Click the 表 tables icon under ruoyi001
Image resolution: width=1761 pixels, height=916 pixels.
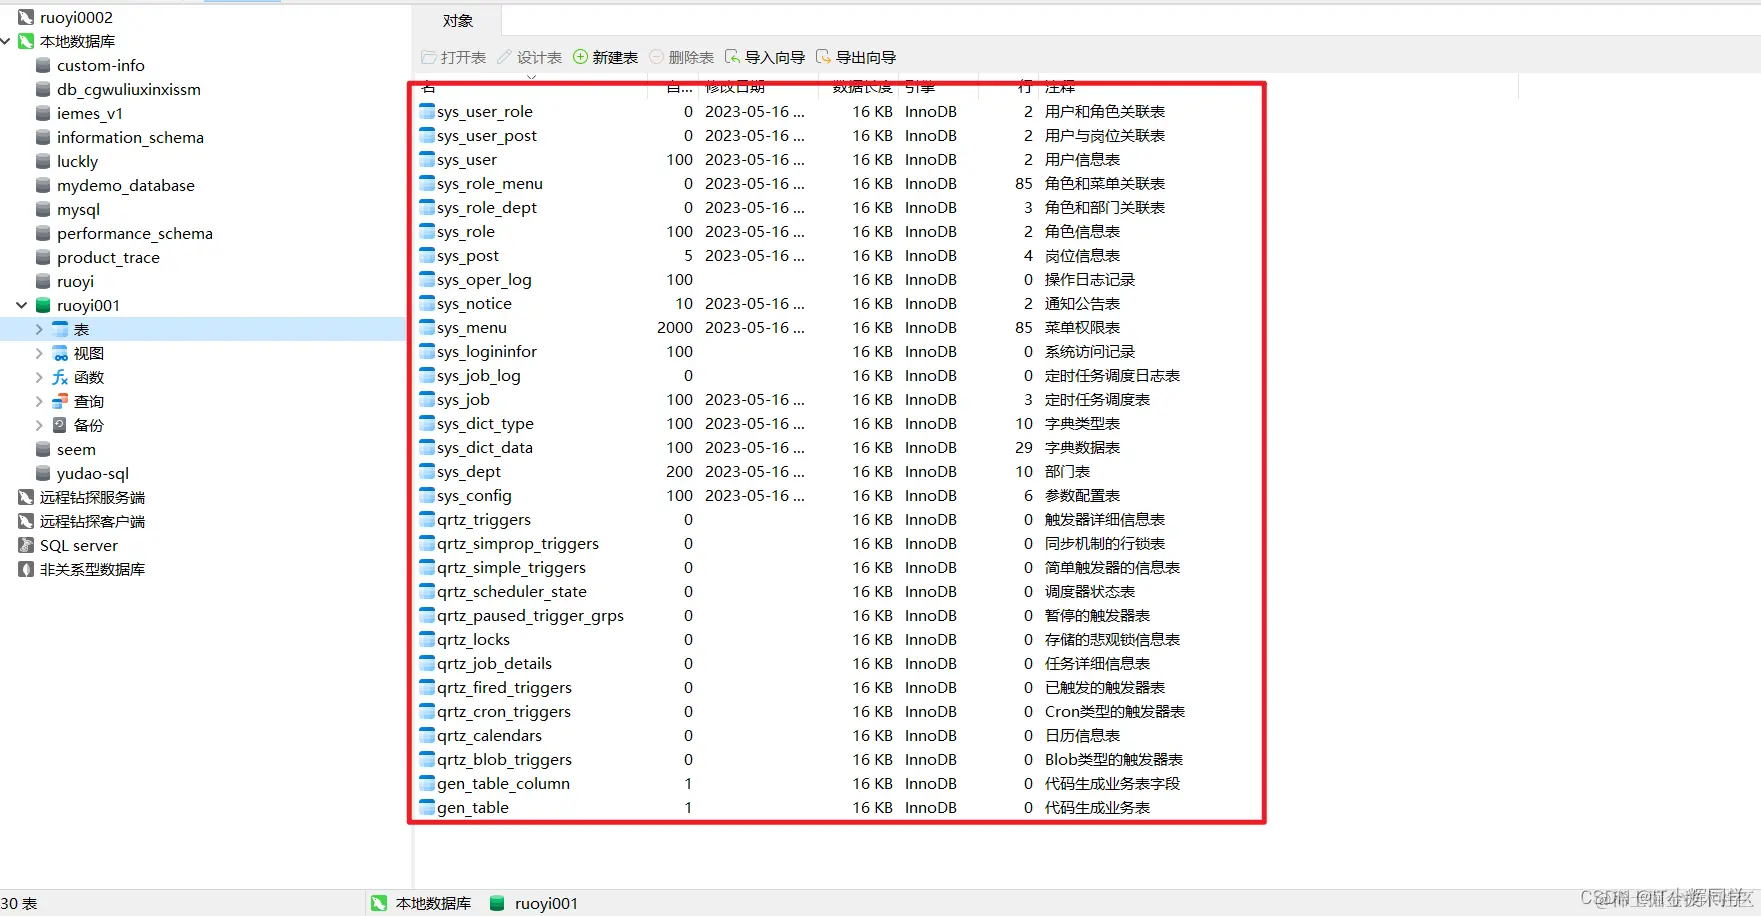point(61,329)
